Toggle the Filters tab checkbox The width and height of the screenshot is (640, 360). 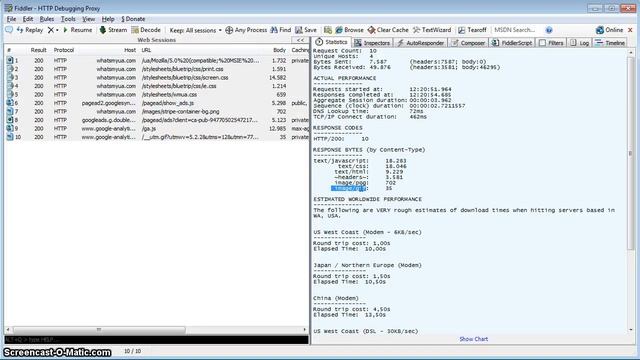point(542,42)
